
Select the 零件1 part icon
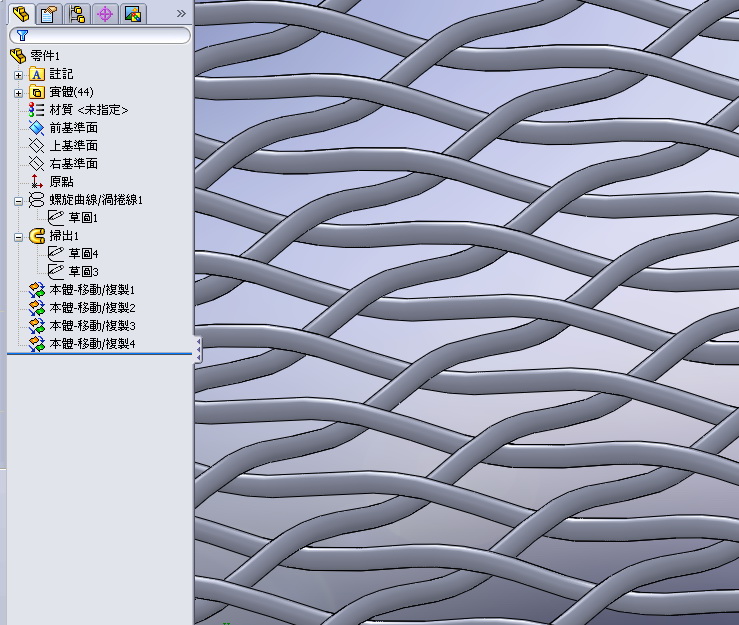tap(18, 56)
